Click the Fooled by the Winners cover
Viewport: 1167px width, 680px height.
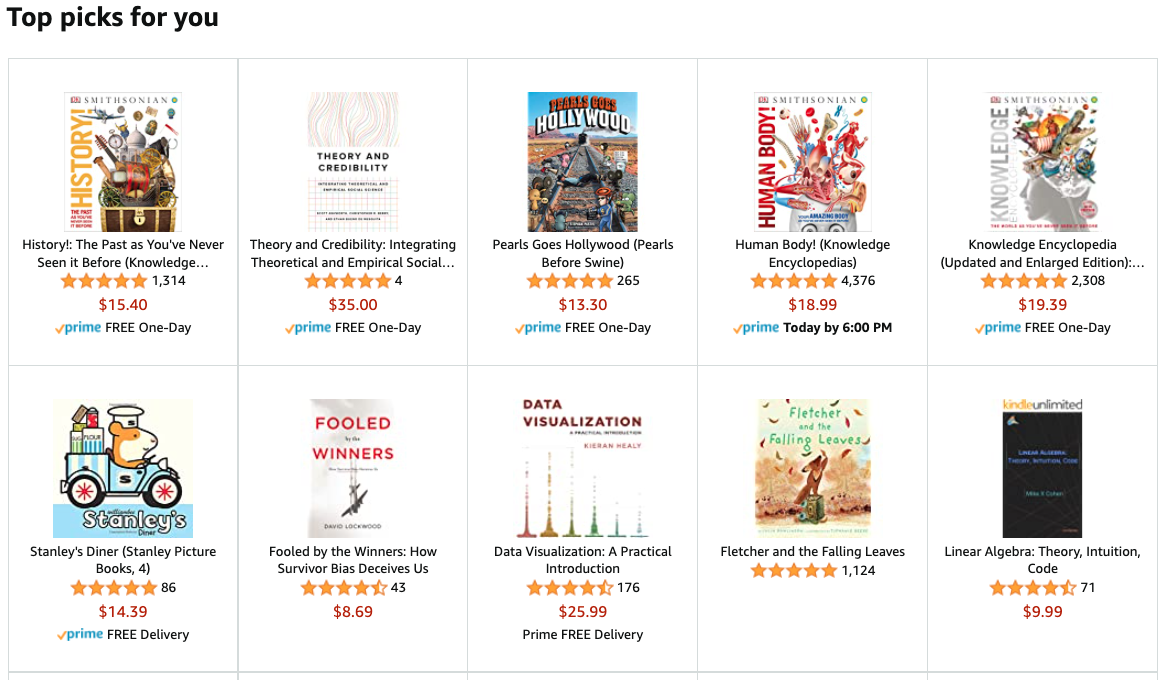coord(353,469)
